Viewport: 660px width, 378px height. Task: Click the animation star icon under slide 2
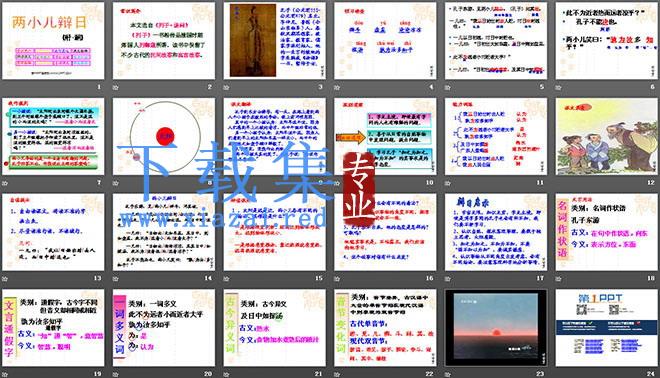click(116, 87)
